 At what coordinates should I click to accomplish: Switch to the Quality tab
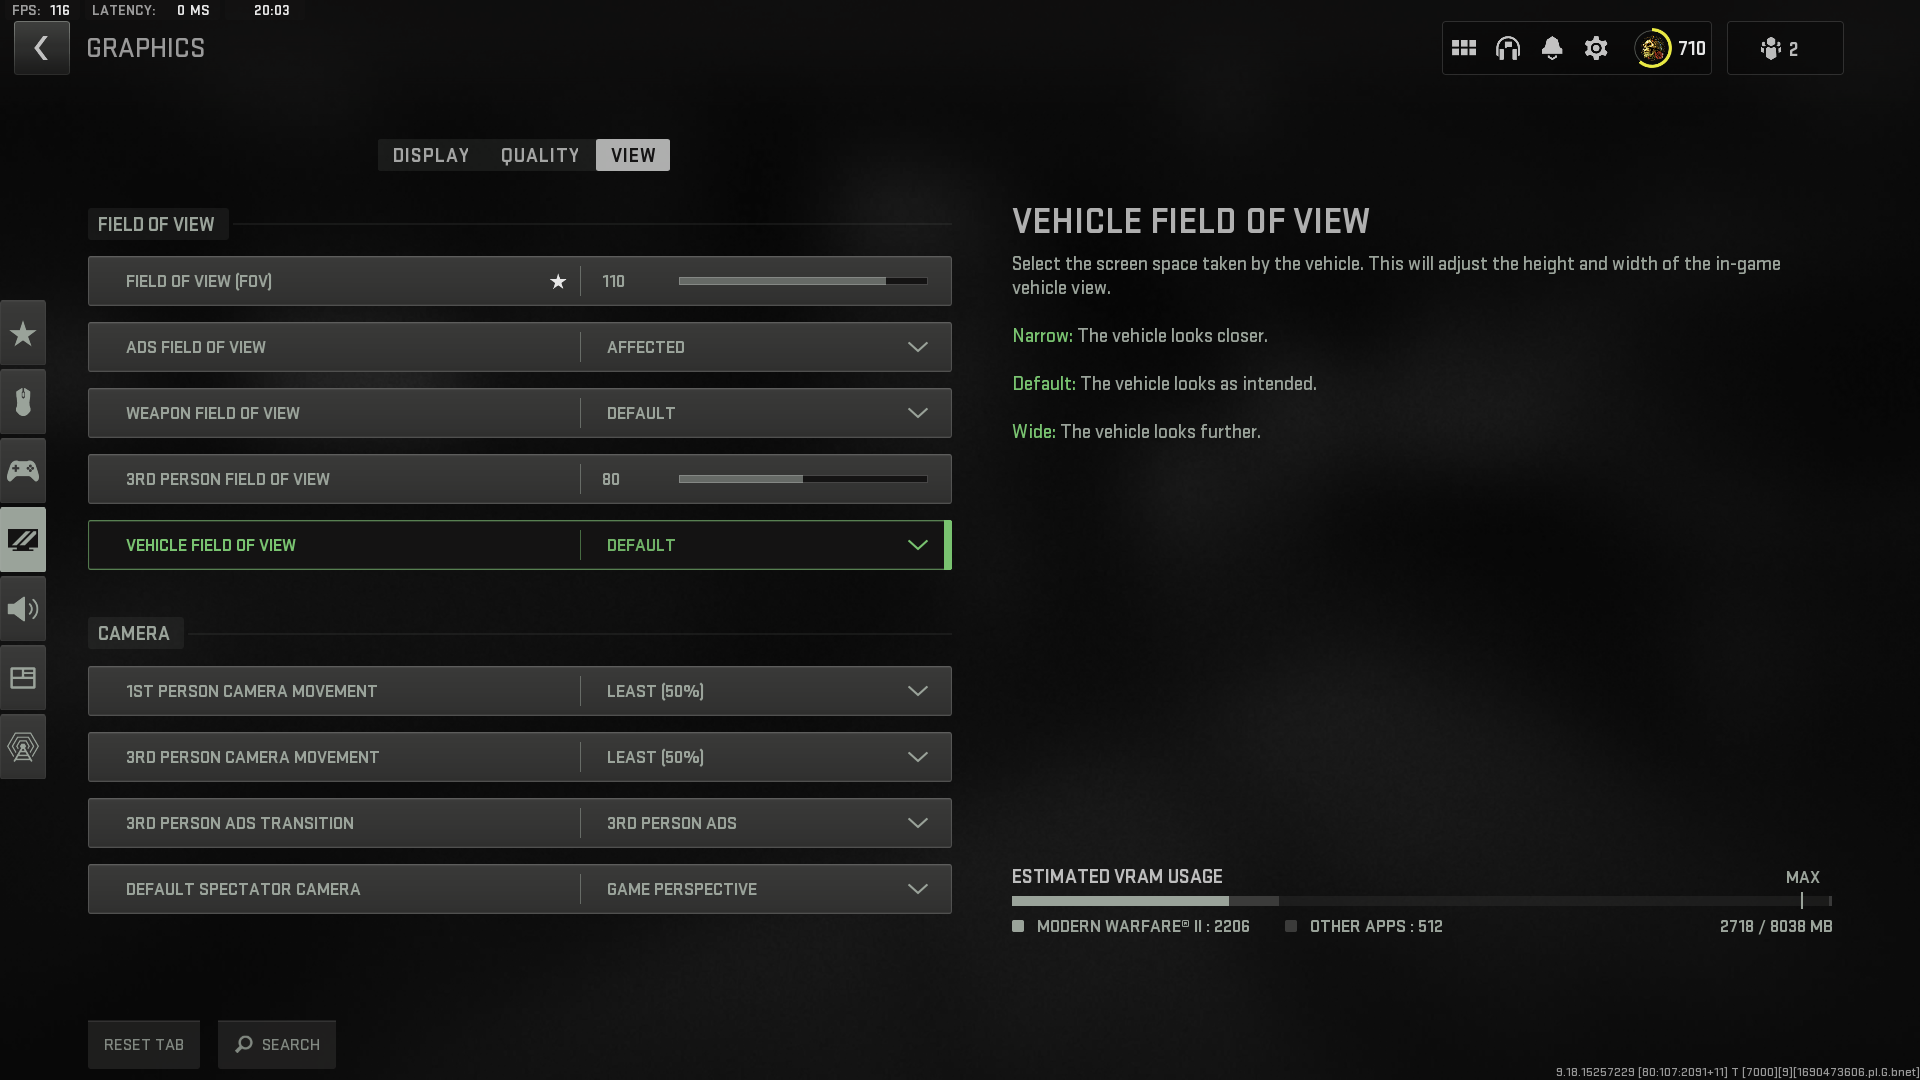pyautogui.click(x=540, y=155)
